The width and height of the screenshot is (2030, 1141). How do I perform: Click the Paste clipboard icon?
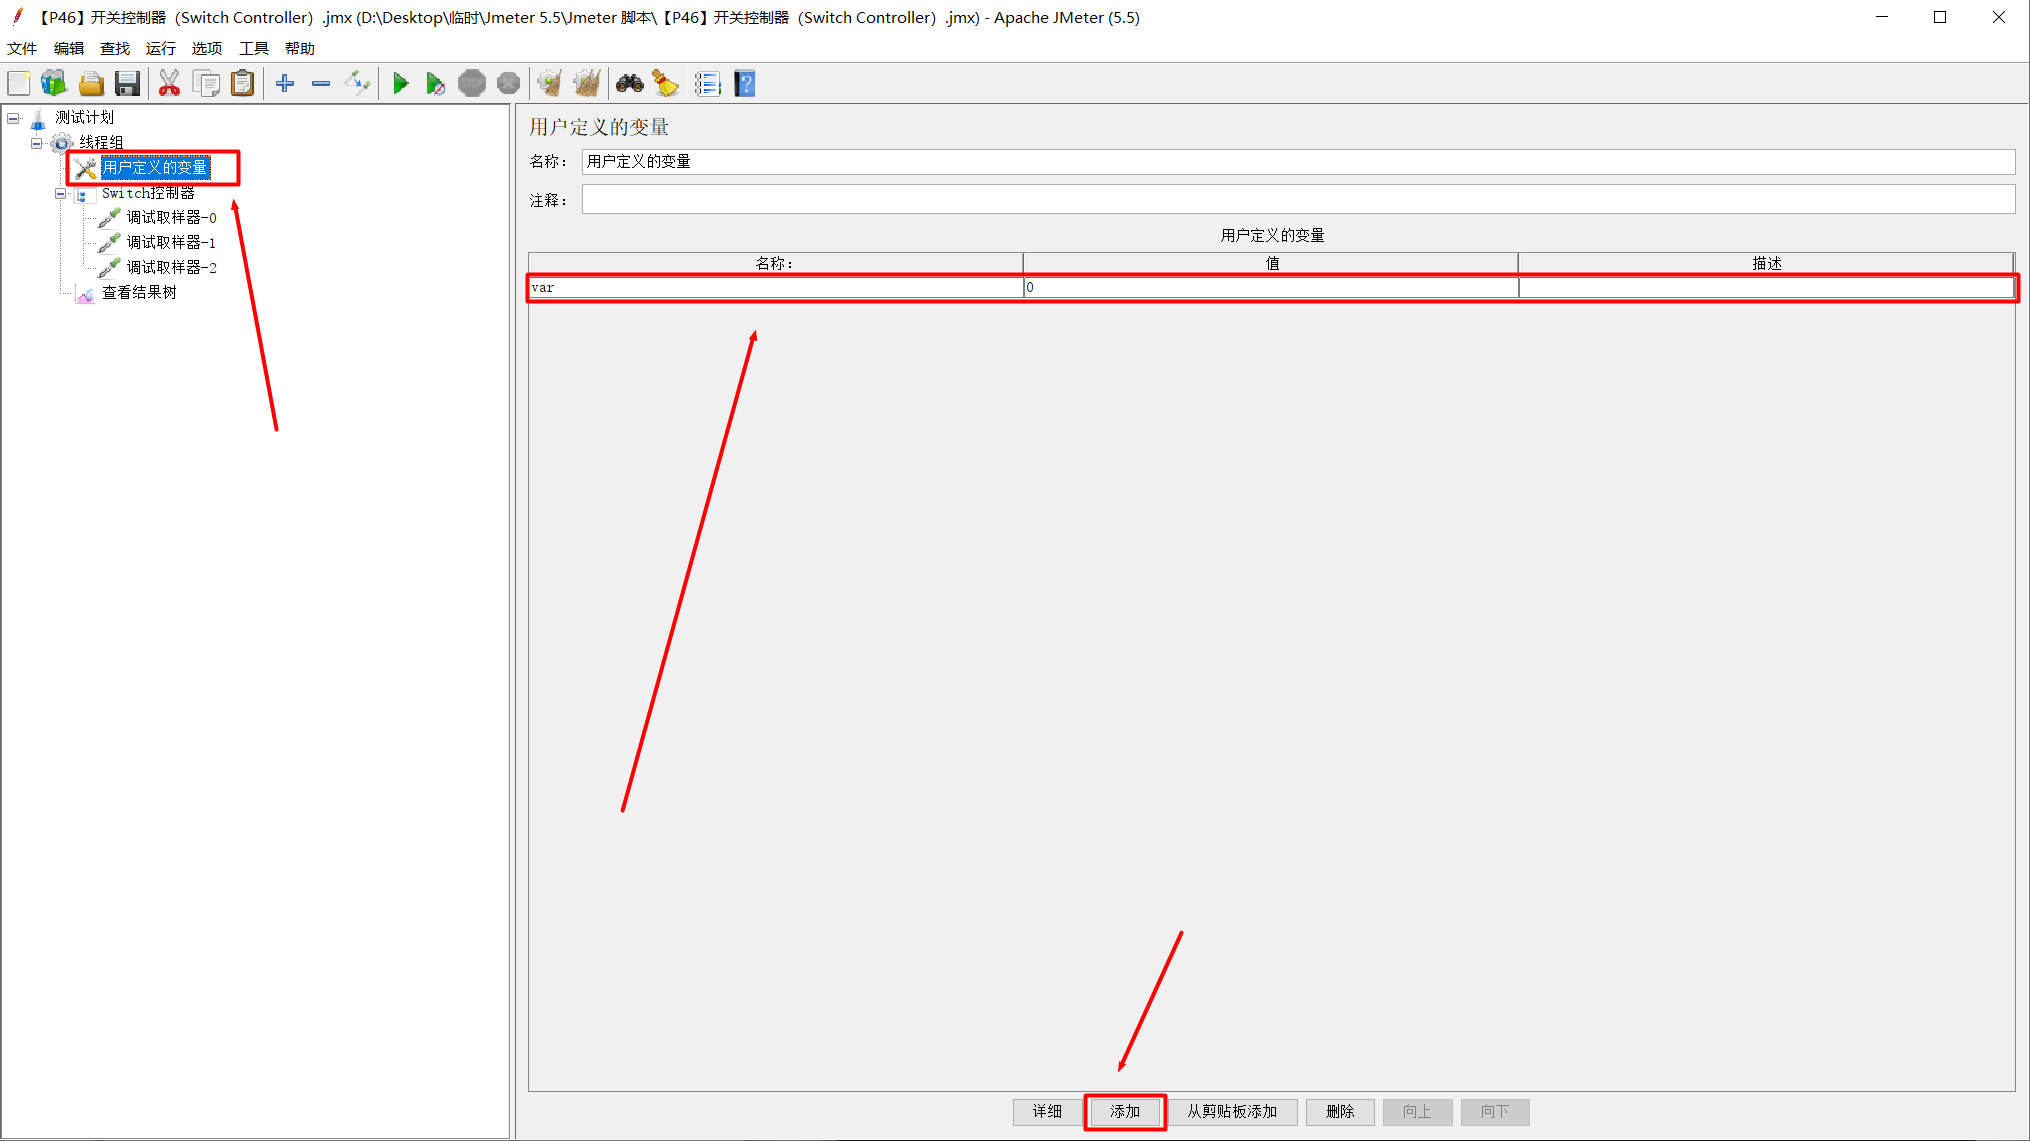click(x=242, y=84)
